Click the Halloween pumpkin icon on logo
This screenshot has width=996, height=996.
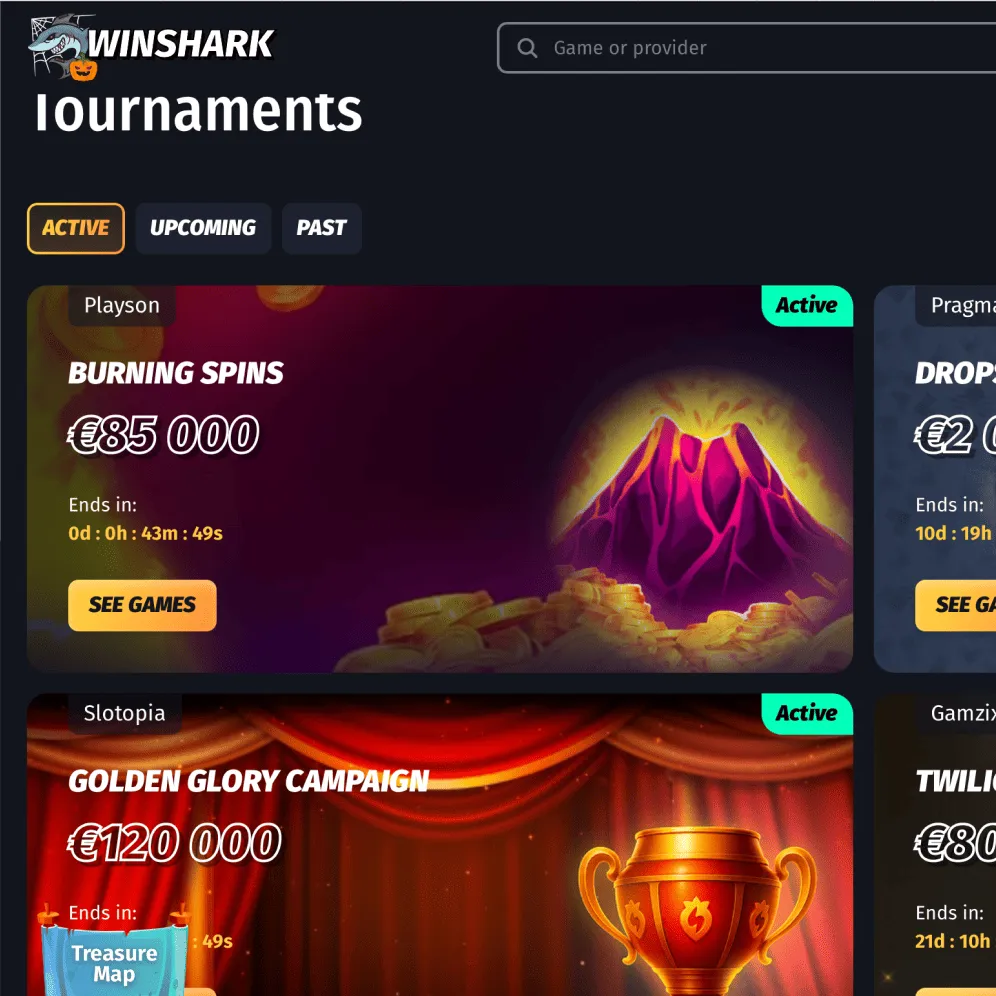[83, 69]
